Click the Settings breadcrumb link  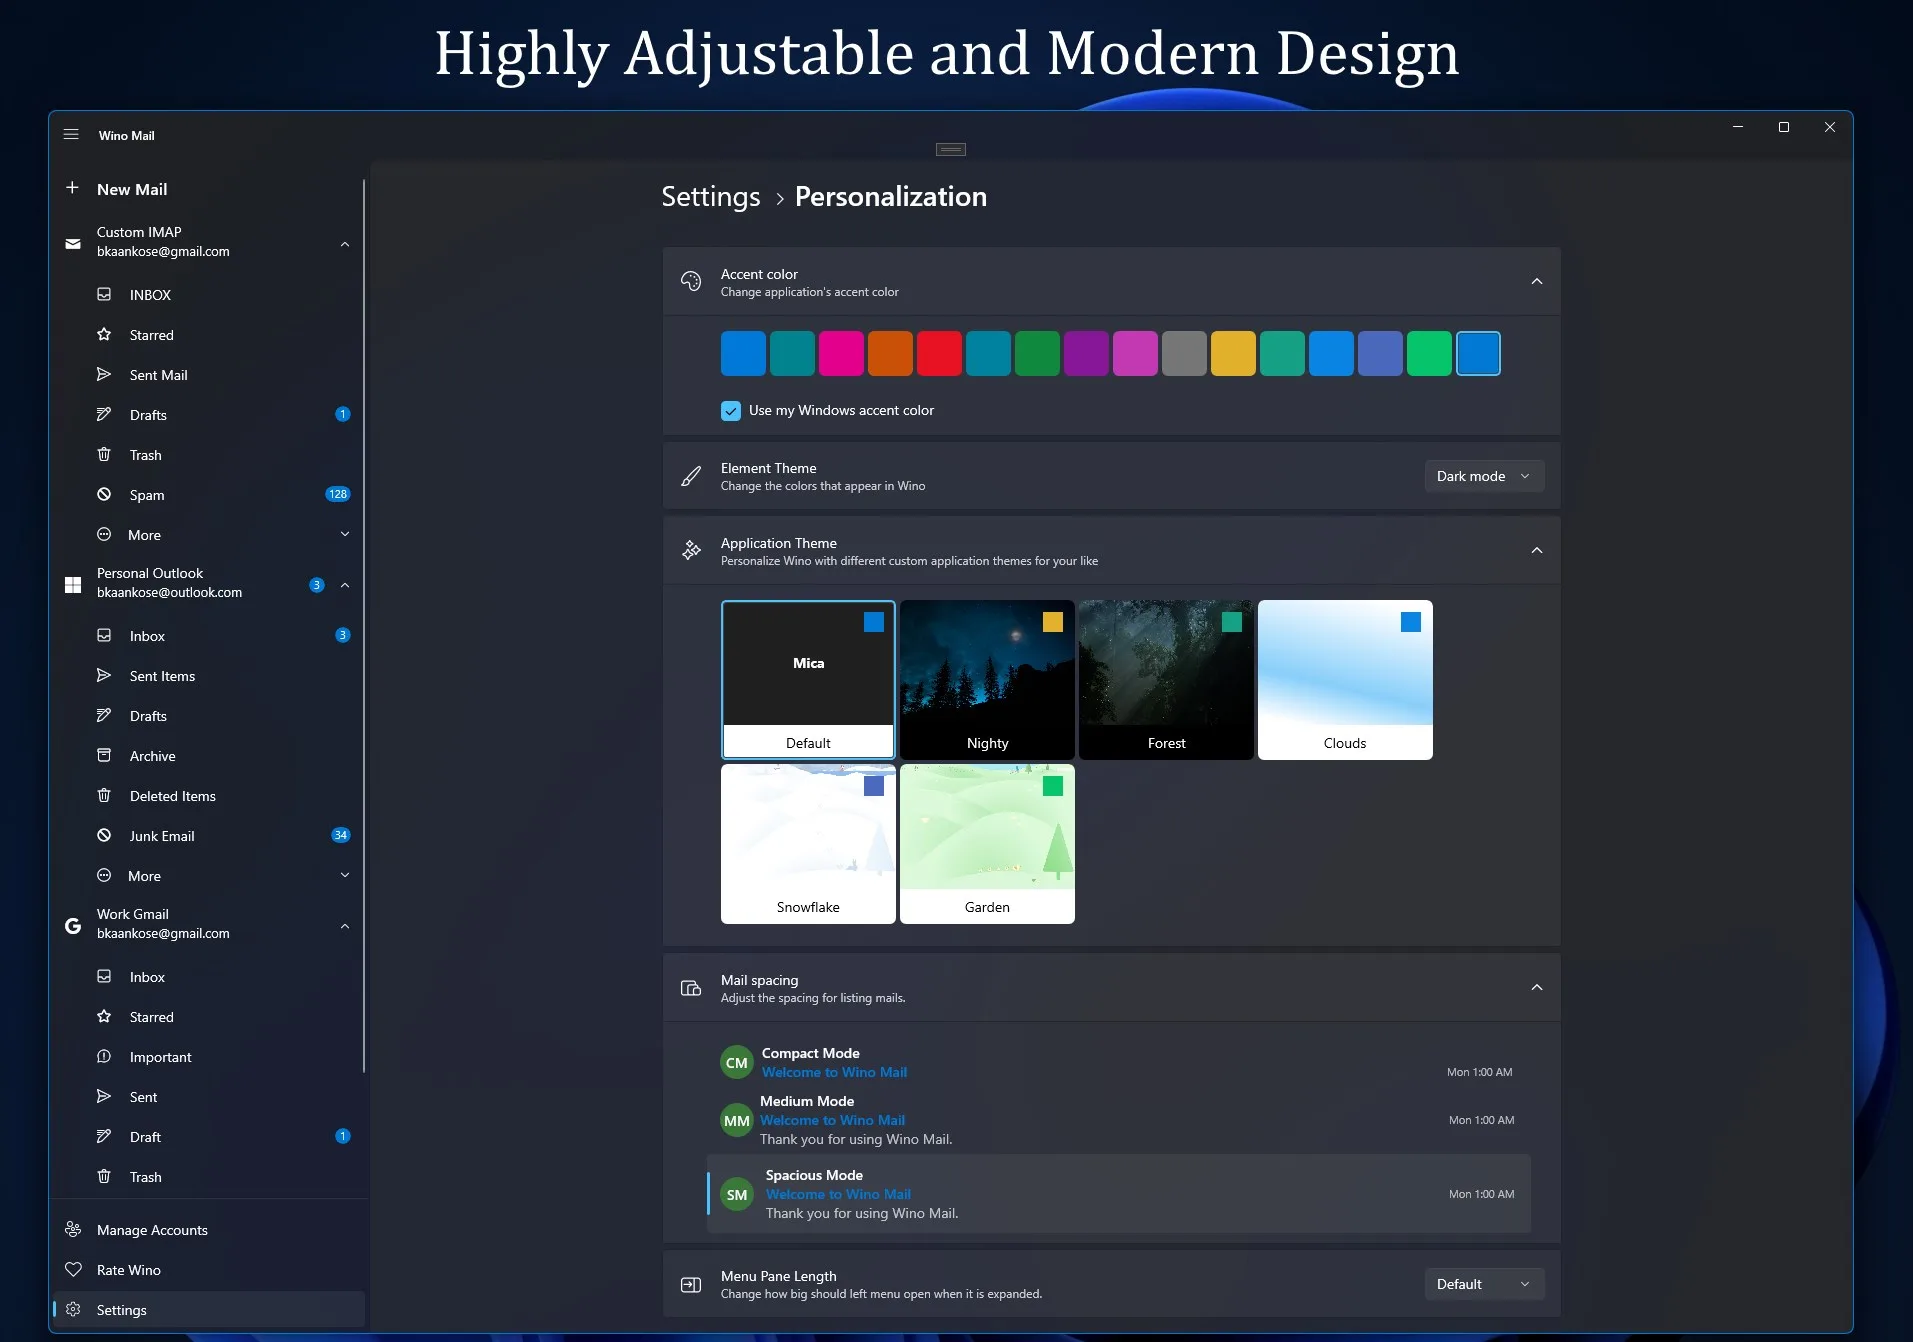pyautogui.click(x=711, y=196)
